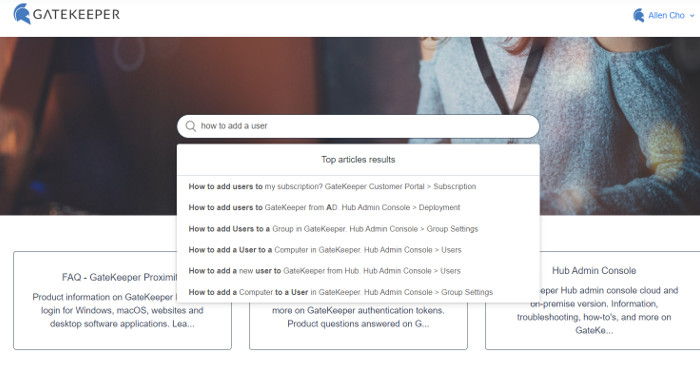This screenshot has height=380, width=700.
Task: Open 'How to add a new user to GateKeeper from Hub' result
Action: tap(324, 271)
